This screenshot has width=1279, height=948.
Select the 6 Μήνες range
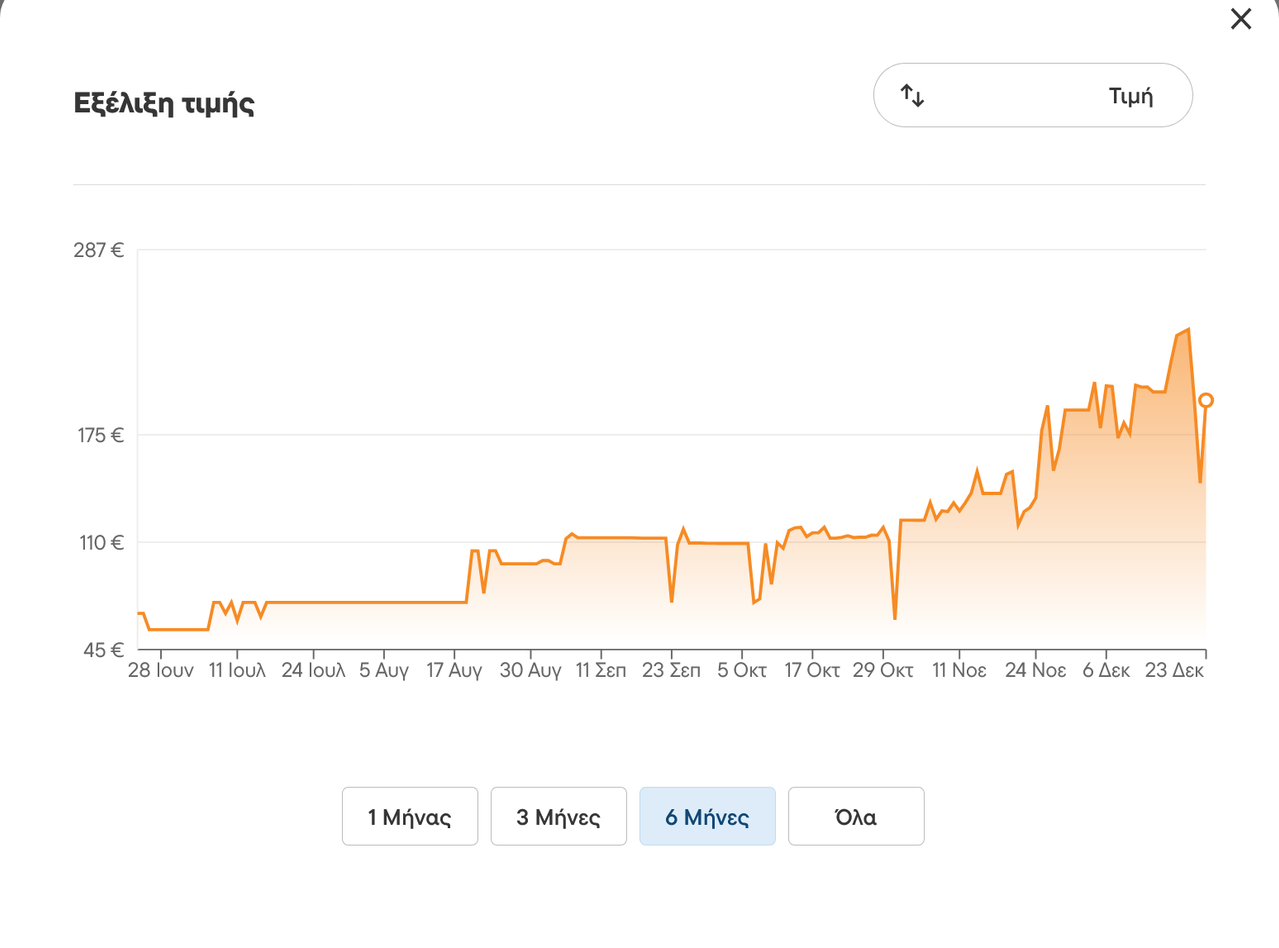[x=707, y=817]
